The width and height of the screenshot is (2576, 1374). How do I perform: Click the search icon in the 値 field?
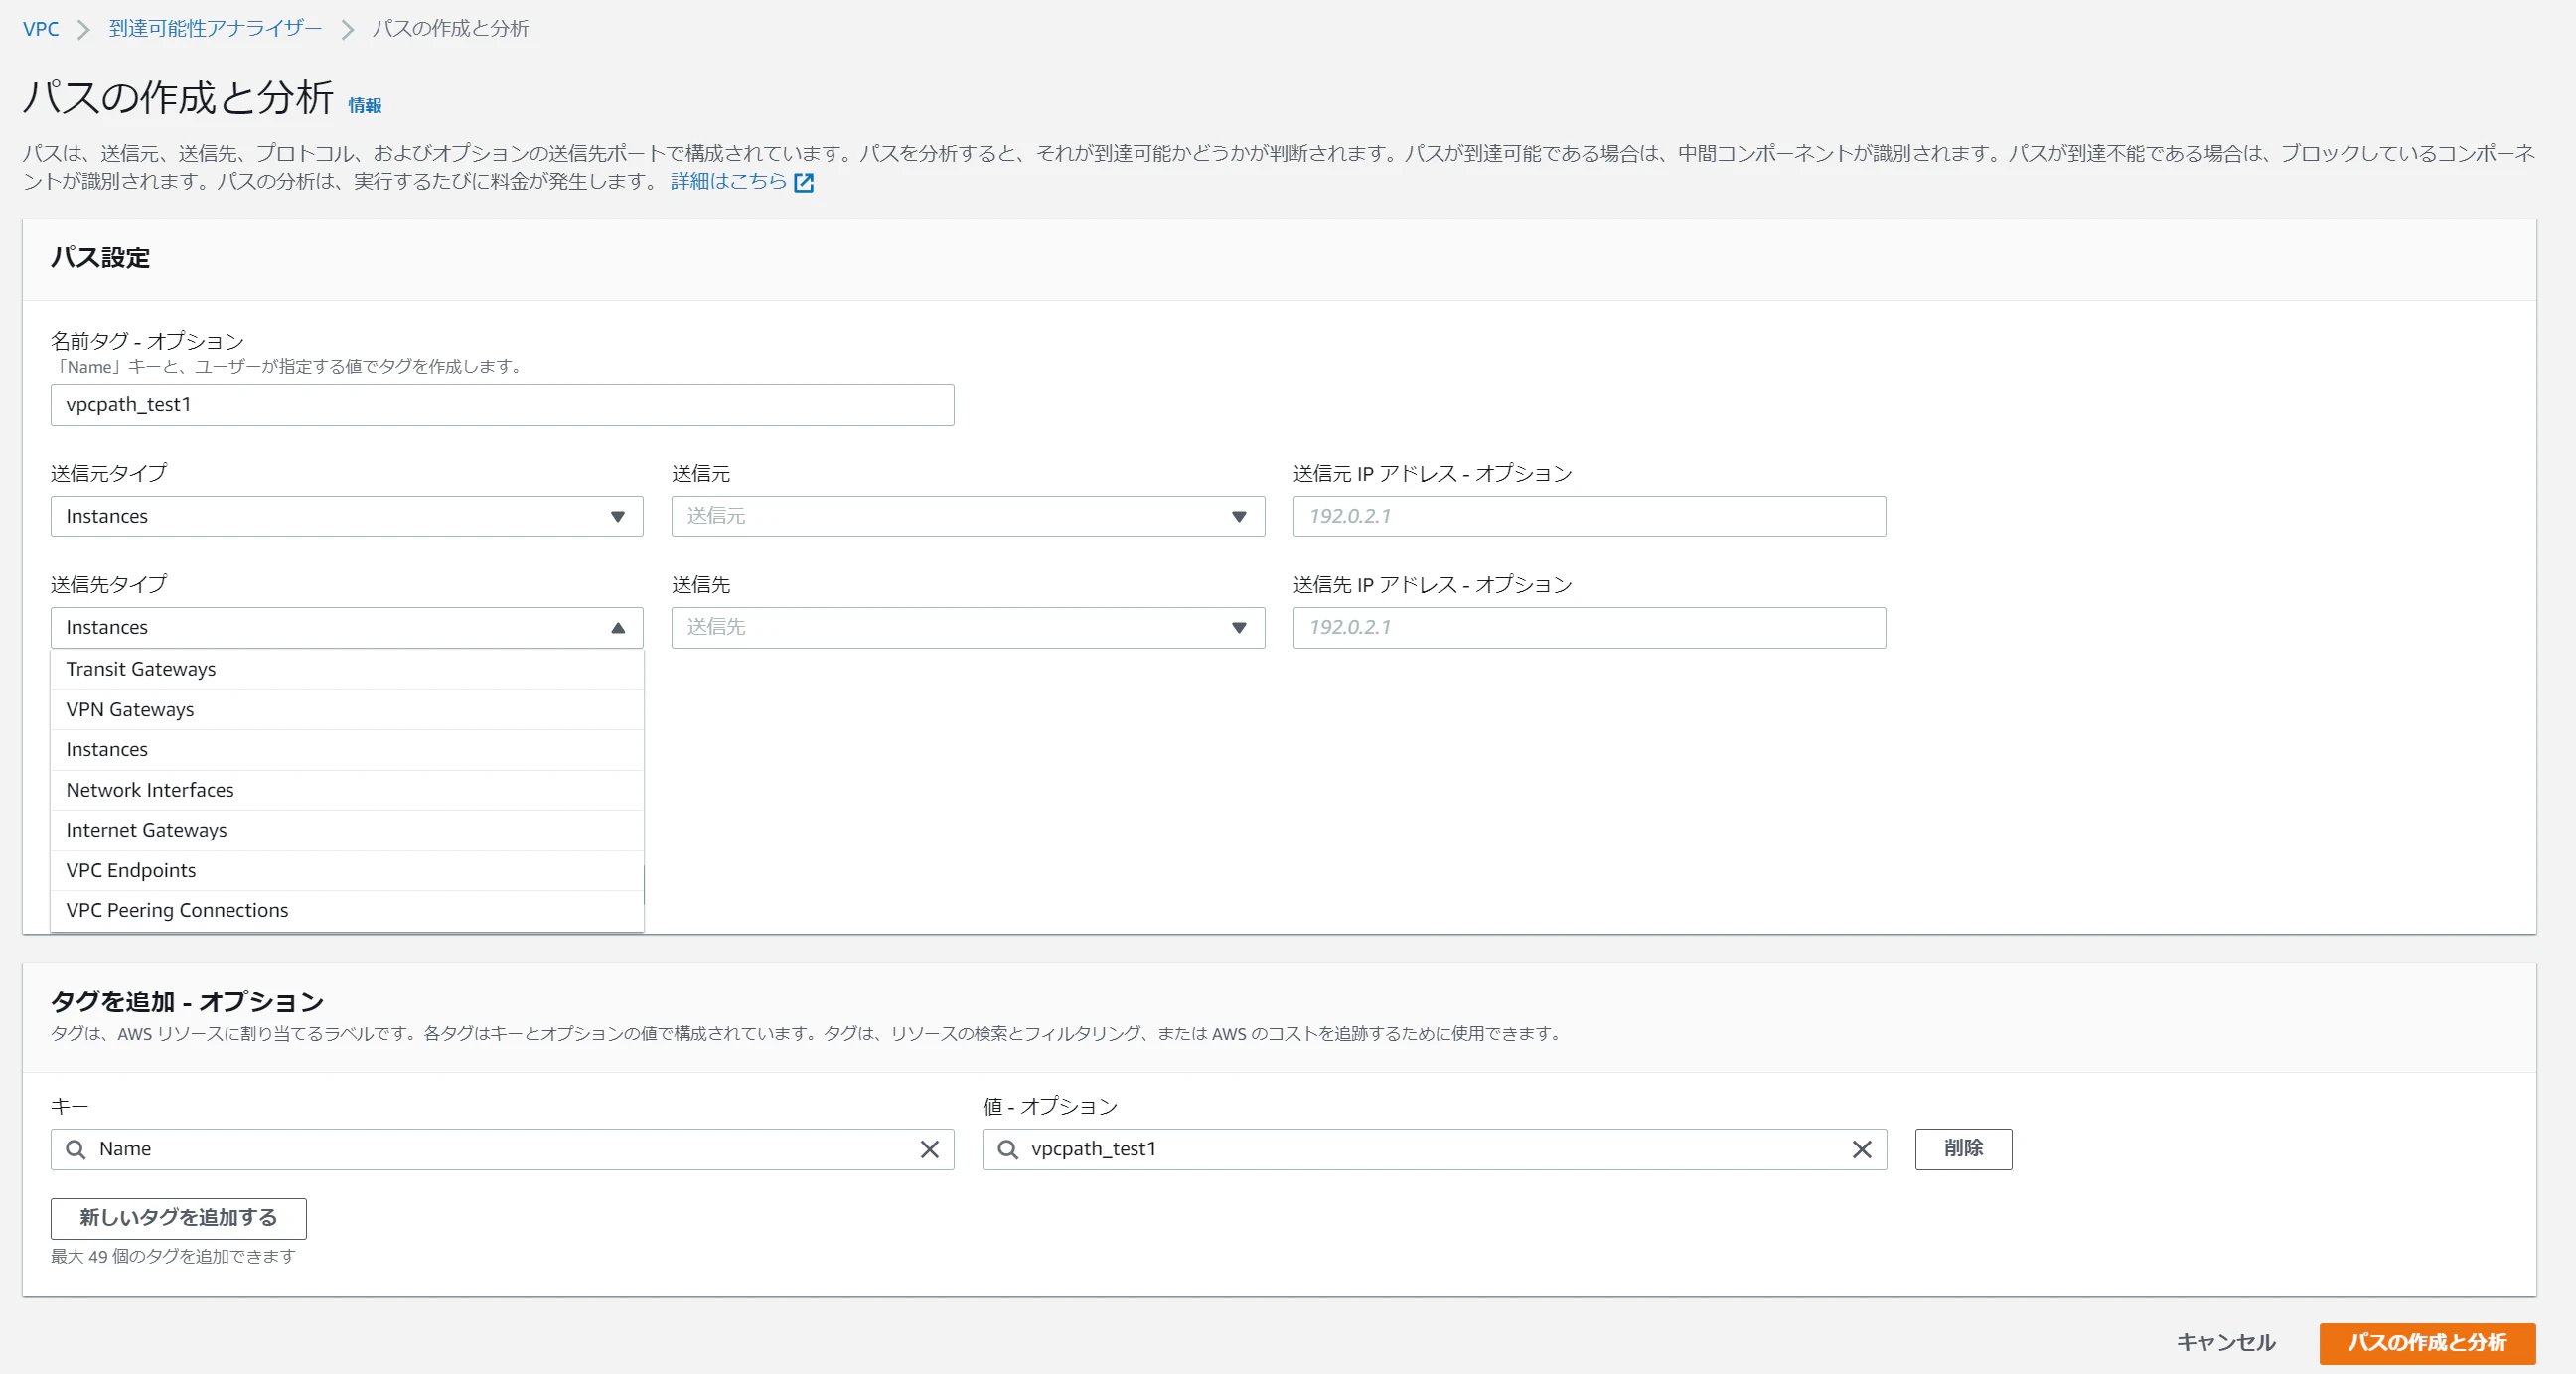1008,1149
